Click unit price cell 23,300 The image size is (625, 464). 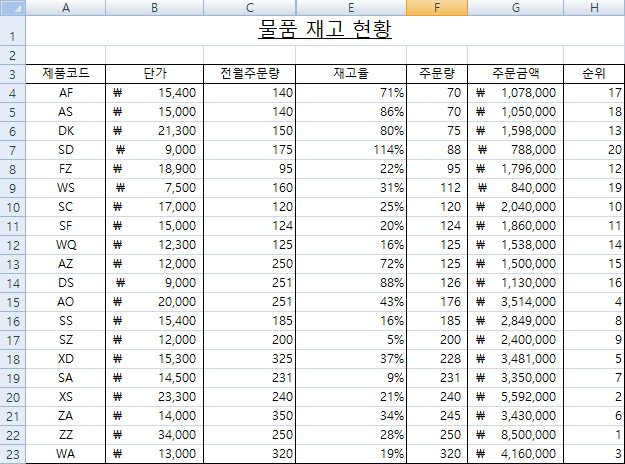click(155, 397)
